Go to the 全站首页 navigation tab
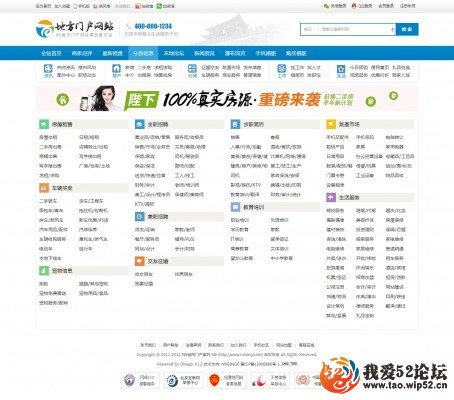The width and height of the screenshot is (454, 400). coord(51,53)
